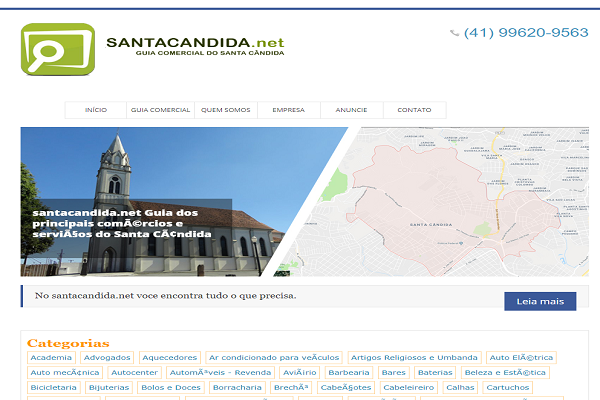Open the Academia category
600x400 pixels.
[51, 357]
